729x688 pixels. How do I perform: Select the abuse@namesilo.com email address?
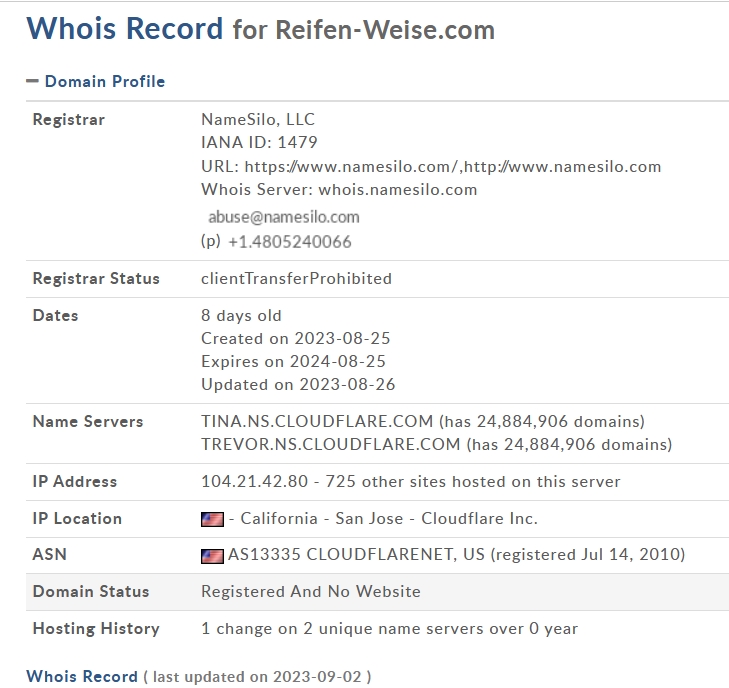point(284,217)
